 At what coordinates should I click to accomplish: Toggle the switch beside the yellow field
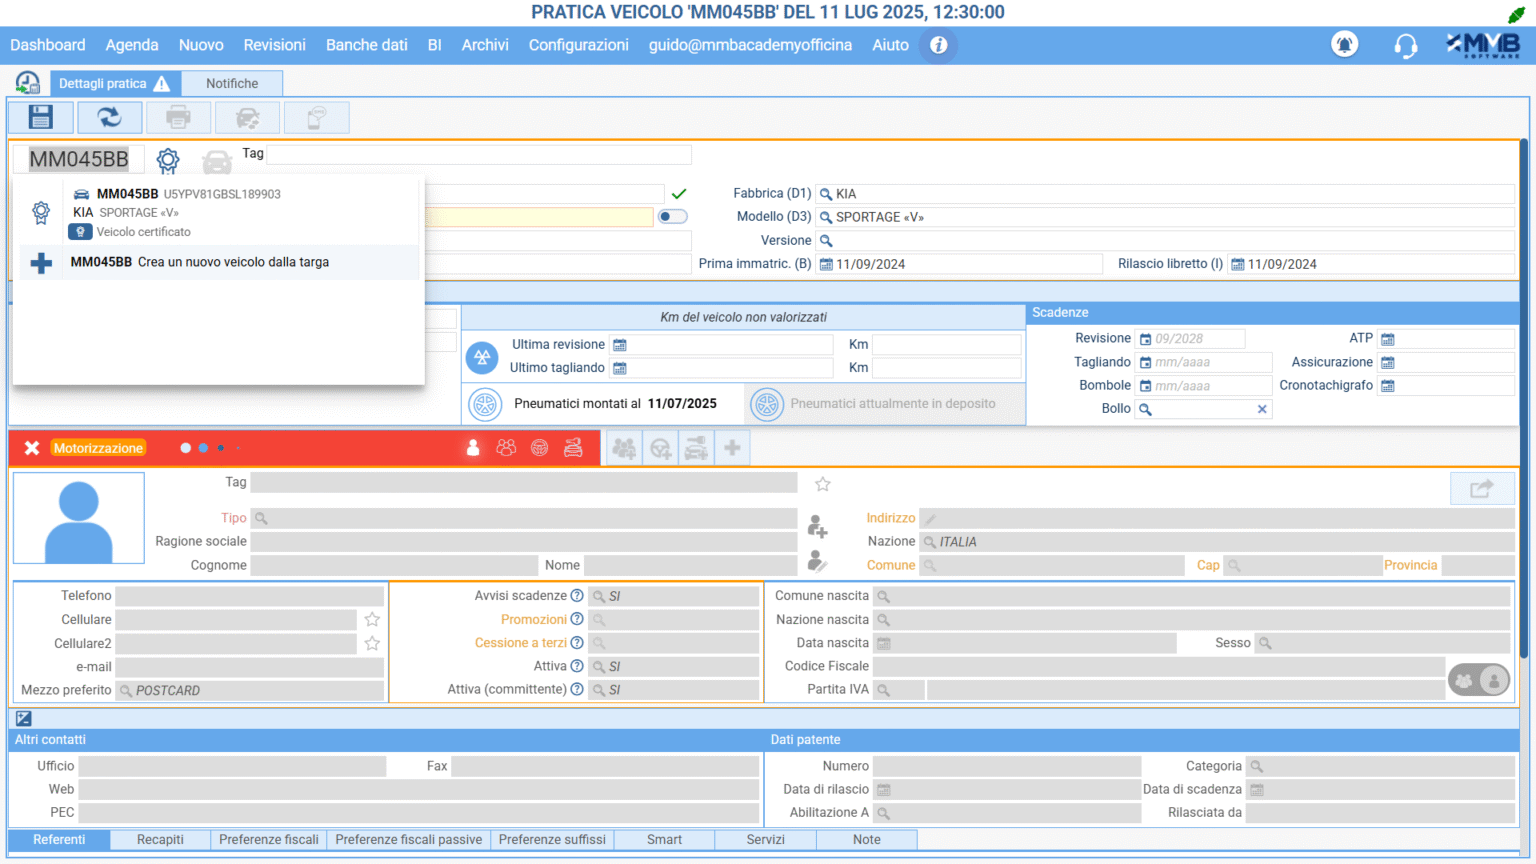coord(672,217)
